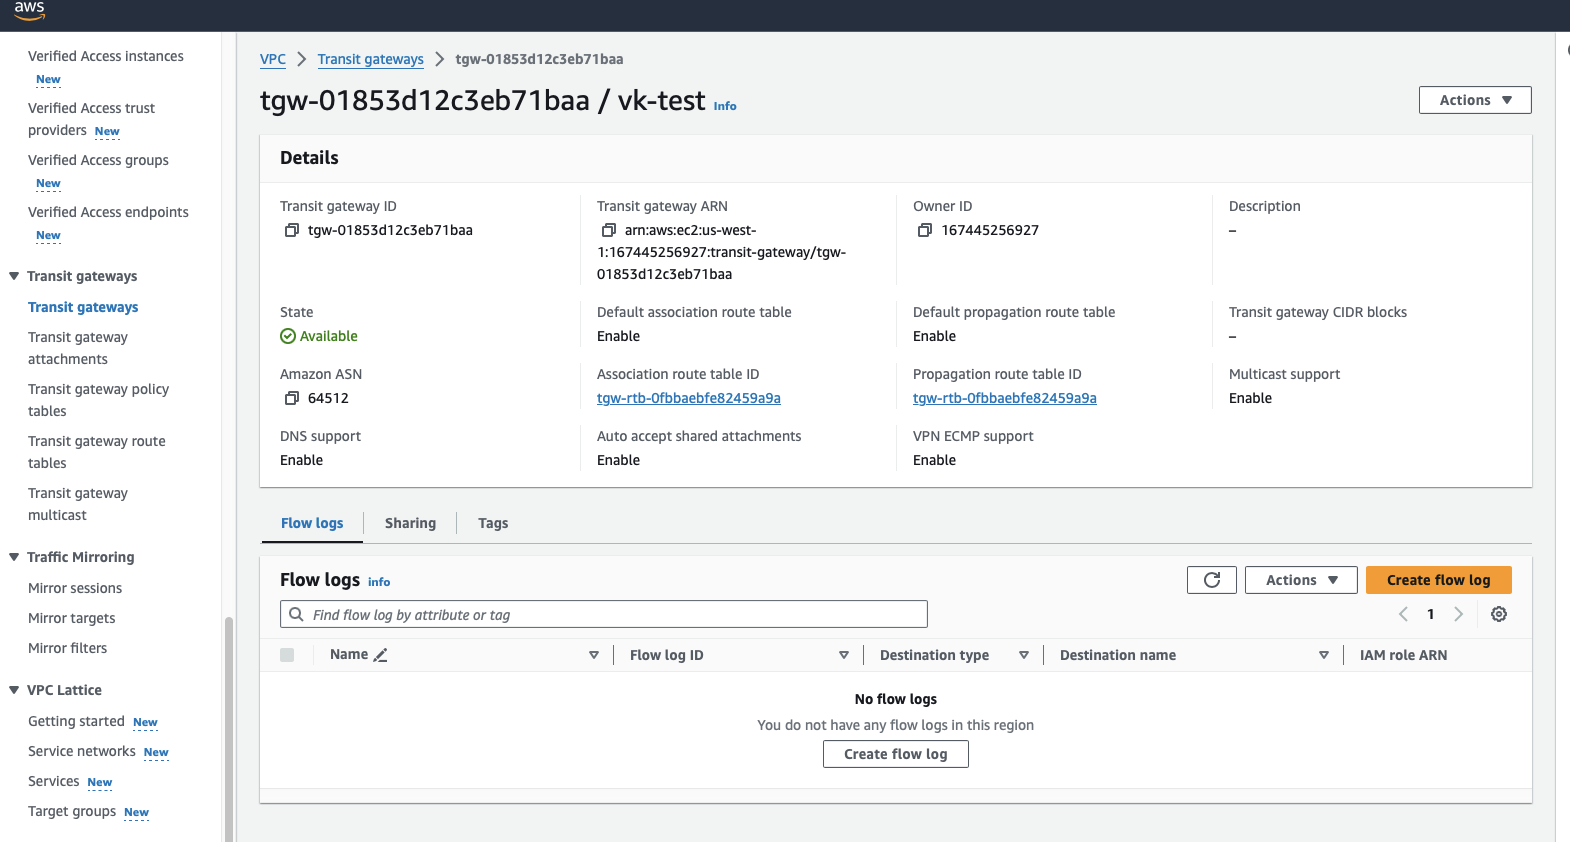Open the top-right Actions dropdown
The width and height of the screenshot is (1570, 842).
click(1474, 100)
